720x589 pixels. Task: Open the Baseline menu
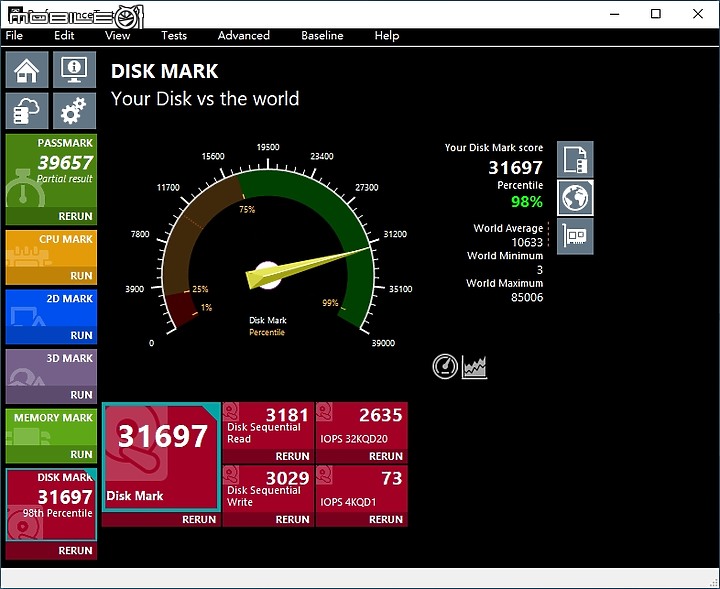pos(322,35)
